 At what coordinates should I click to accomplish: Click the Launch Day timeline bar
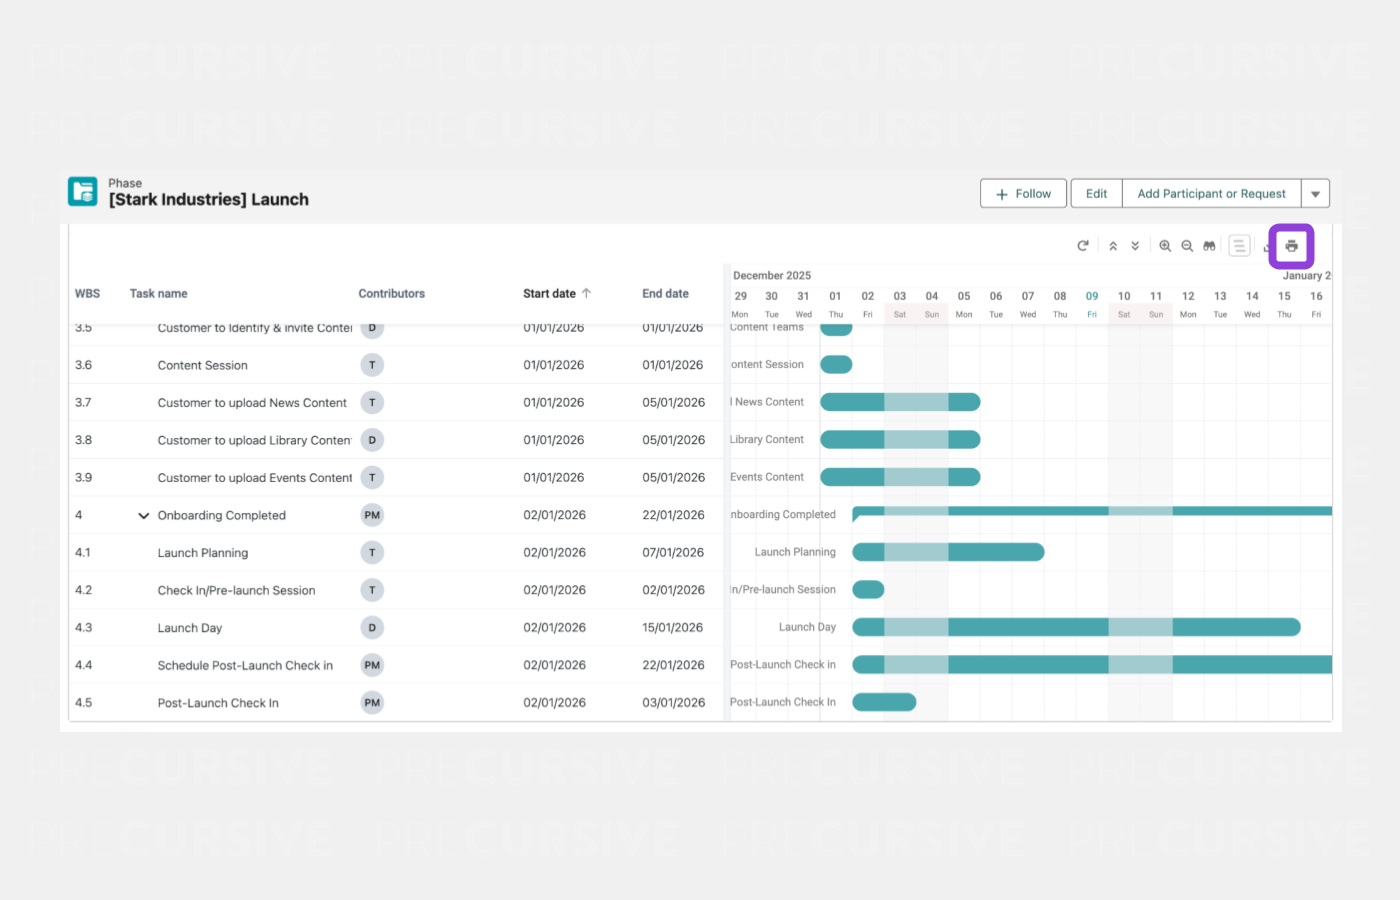[1075, 627]
